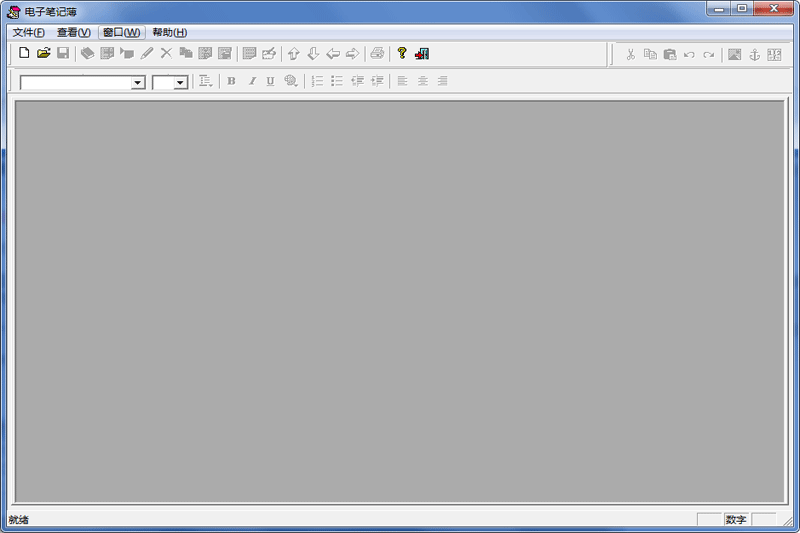The width and height of the screenshot is (800, 533).
Task: Click the character table icon after anchor
Action: [774, 55]
